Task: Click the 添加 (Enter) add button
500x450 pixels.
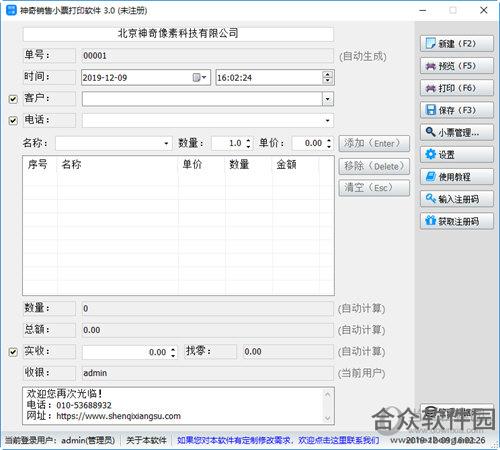Action: 374,144
